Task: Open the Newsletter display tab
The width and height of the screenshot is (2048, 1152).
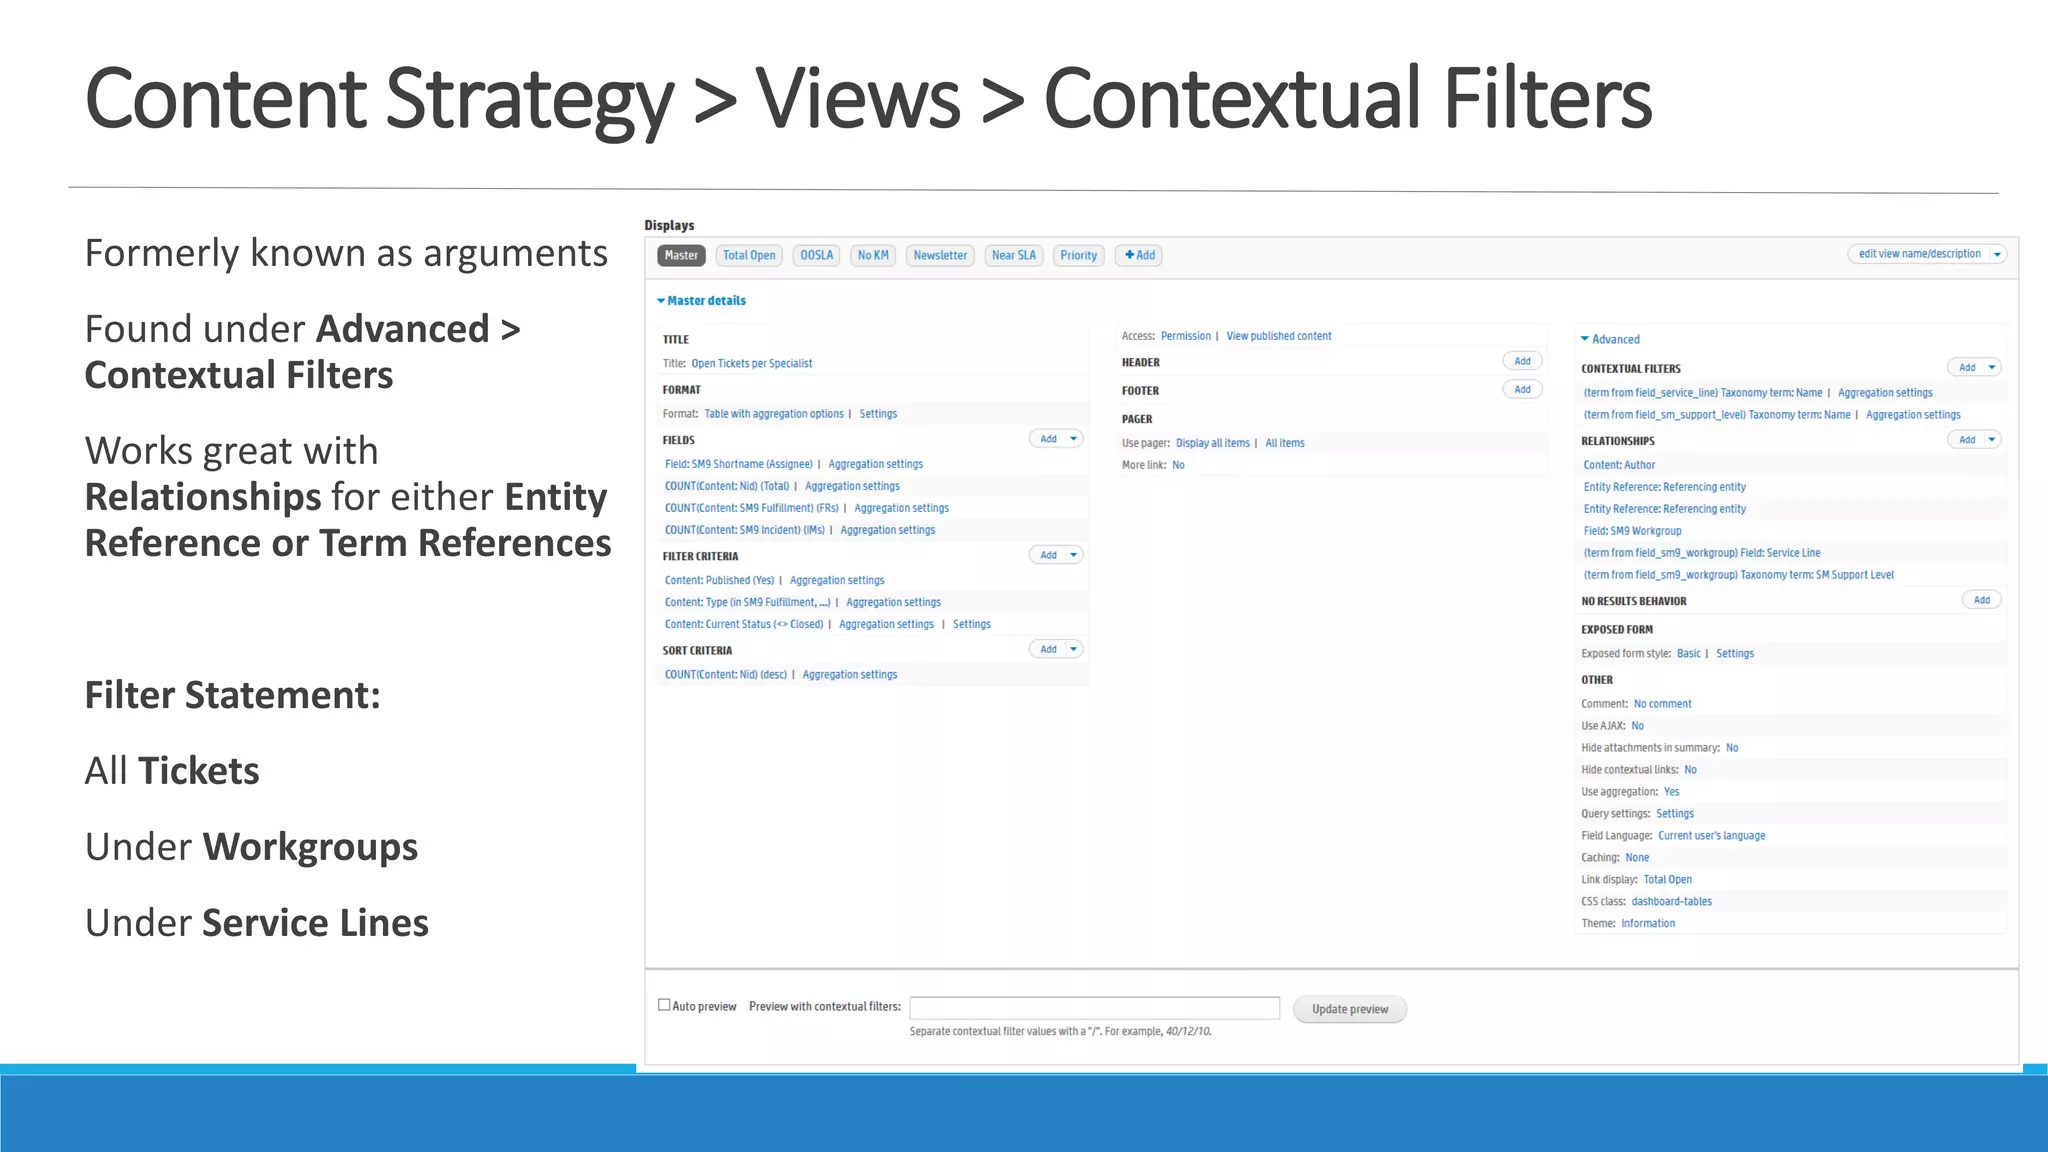Action: [x=940, y=255]
